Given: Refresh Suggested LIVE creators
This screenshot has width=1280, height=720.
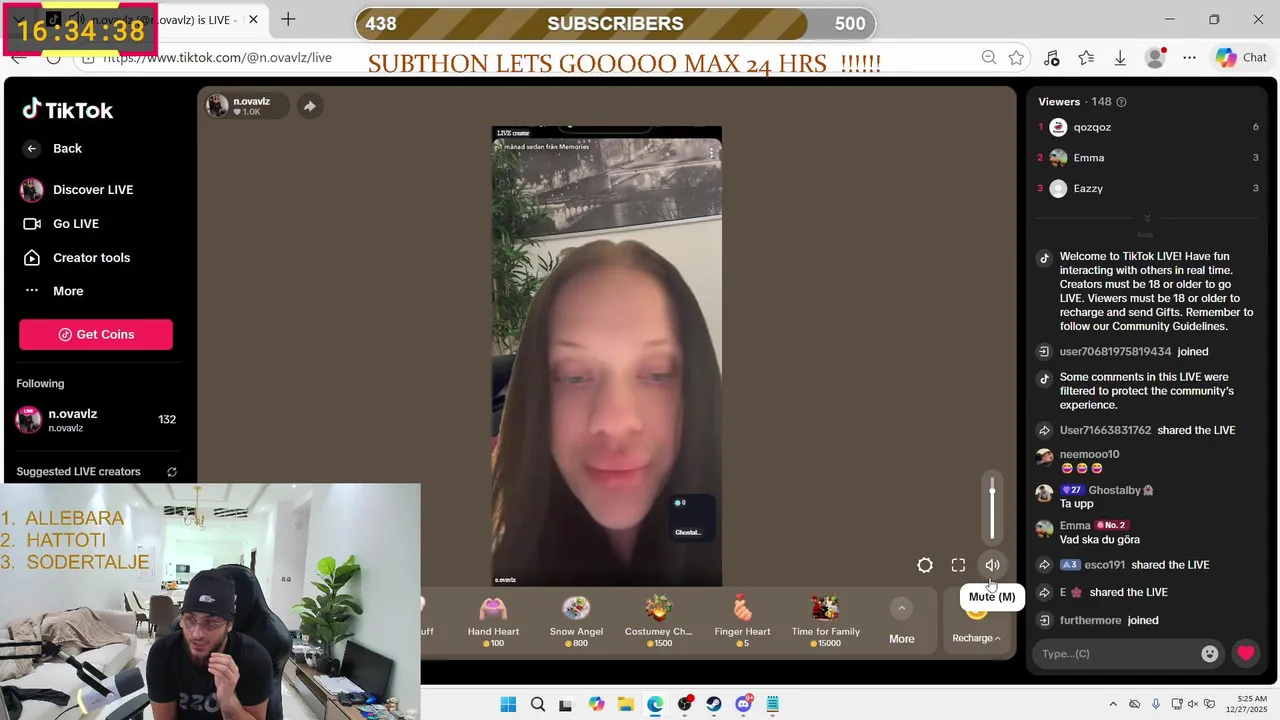Looking at the screenshot, I should pos(172,472).
